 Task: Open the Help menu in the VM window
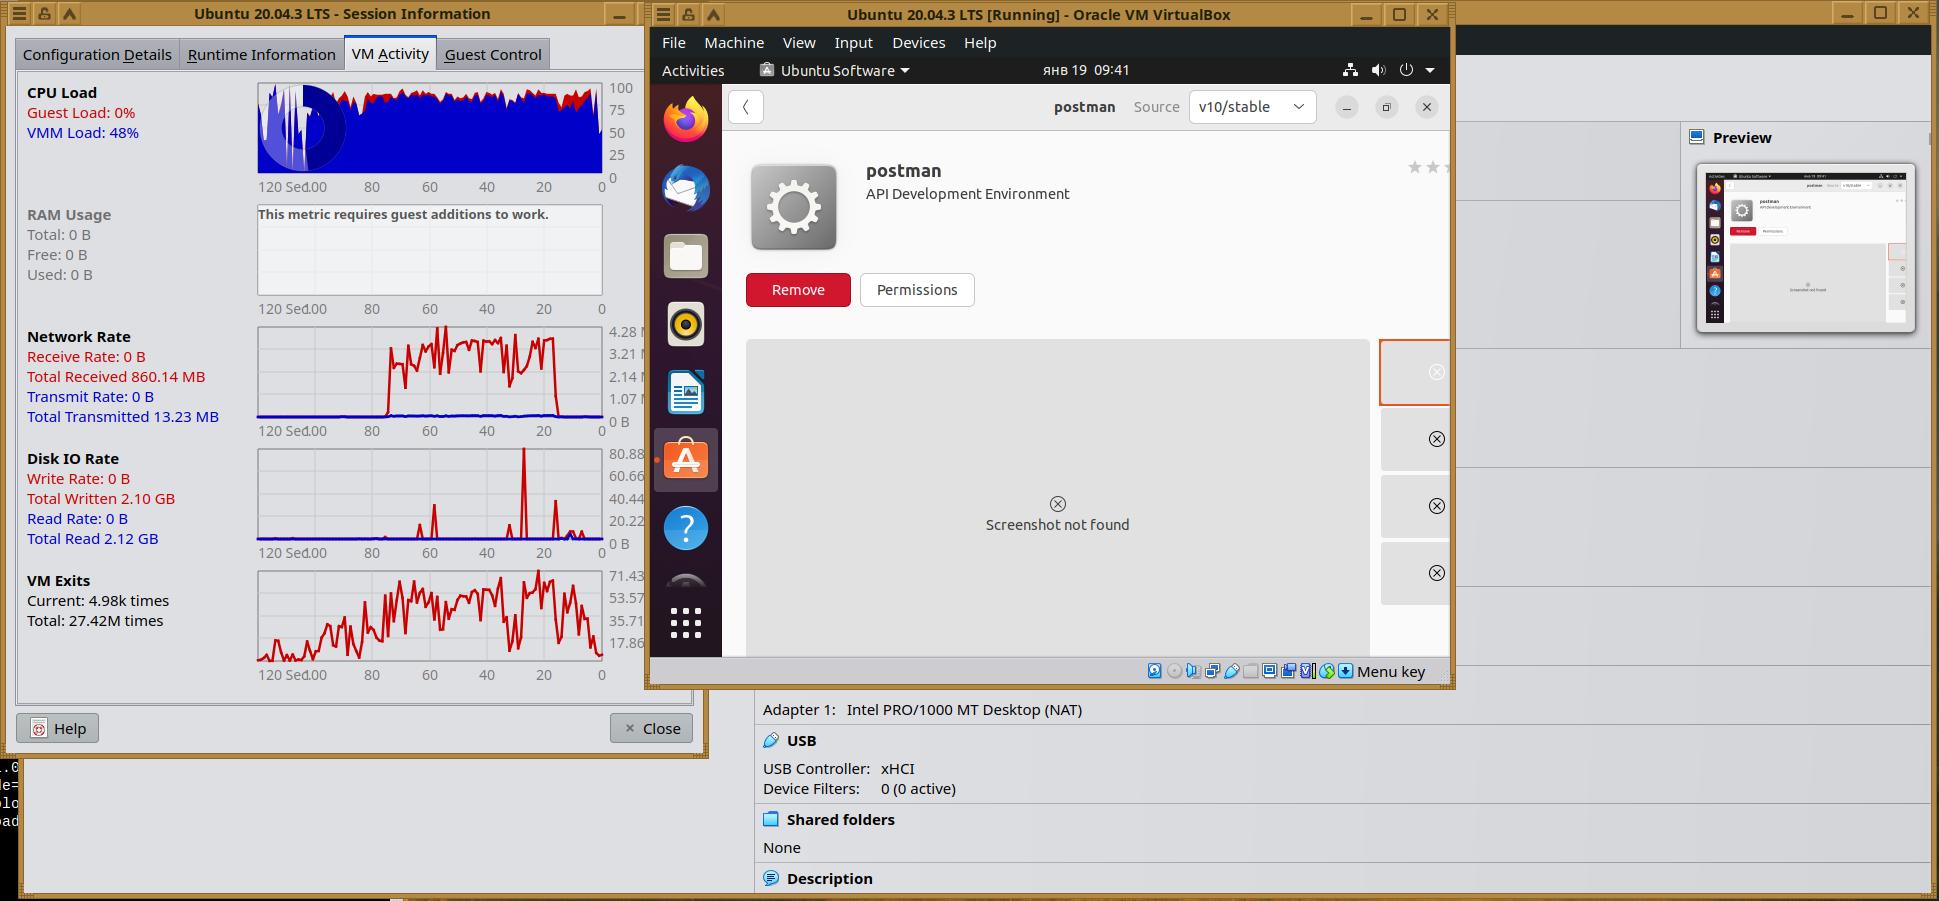tap(980, 43)
